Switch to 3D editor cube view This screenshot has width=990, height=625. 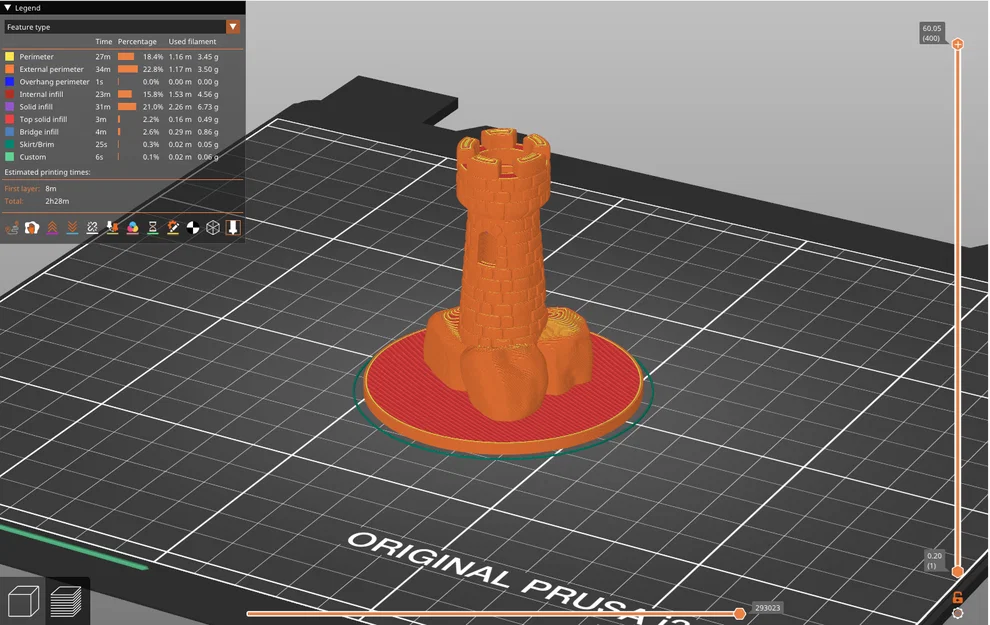(x=23, y=601)
